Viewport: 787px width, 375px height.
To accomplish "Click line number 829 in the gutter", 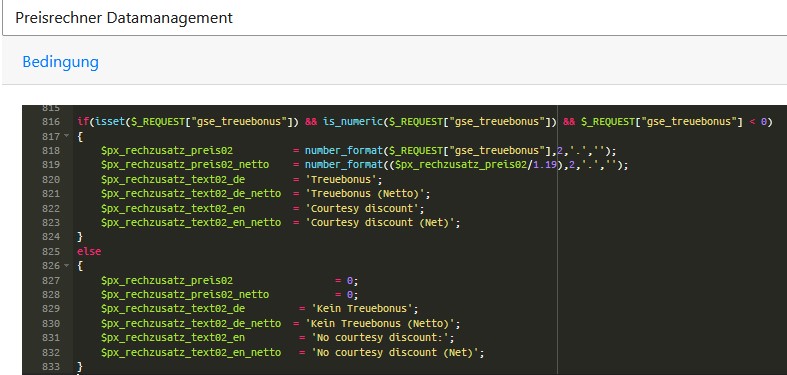I will pos(51,309).
